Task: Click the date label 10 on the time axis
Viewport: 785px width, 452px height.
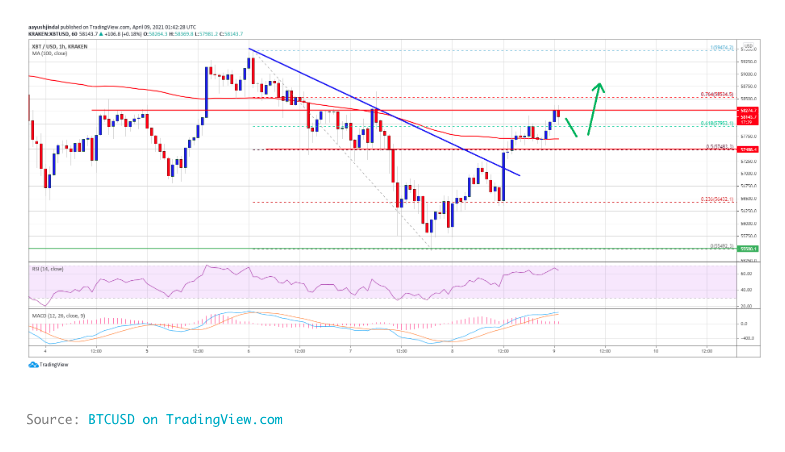Action: point(656,351)
